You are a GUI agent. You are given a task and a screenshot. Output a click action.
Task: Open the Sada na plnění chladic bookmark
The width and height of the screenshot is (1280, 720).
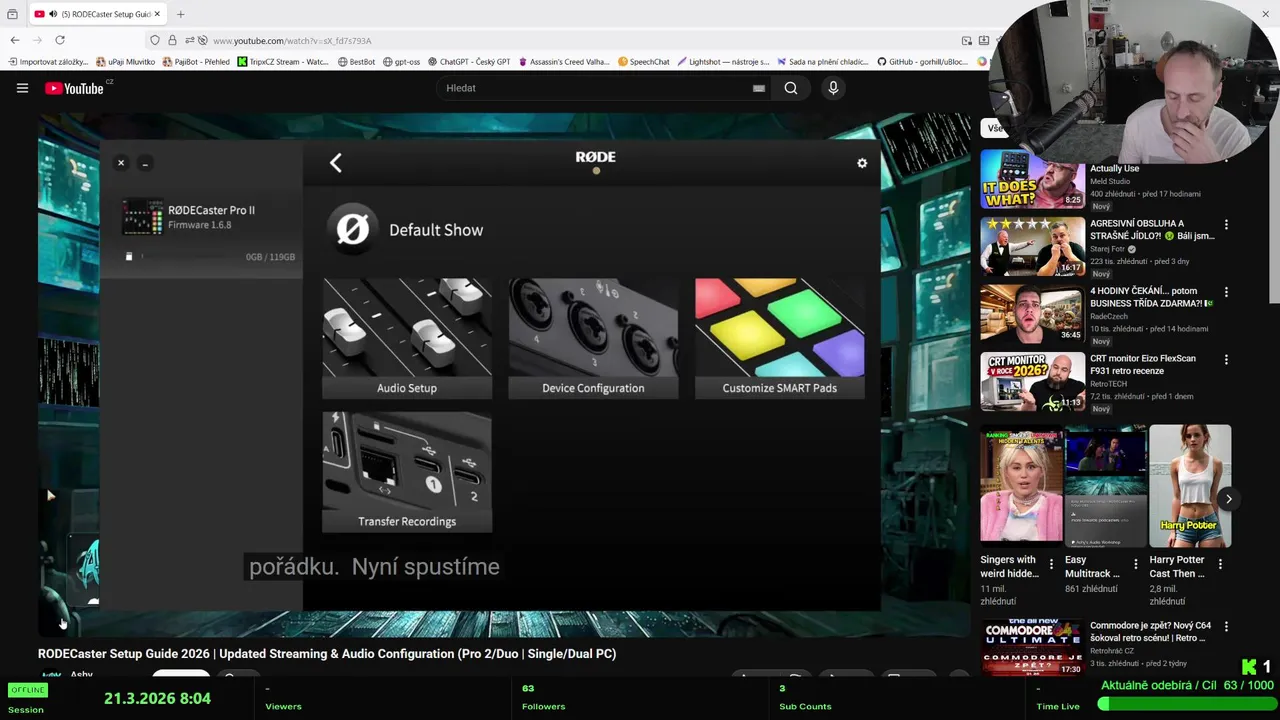pos(823,62)
